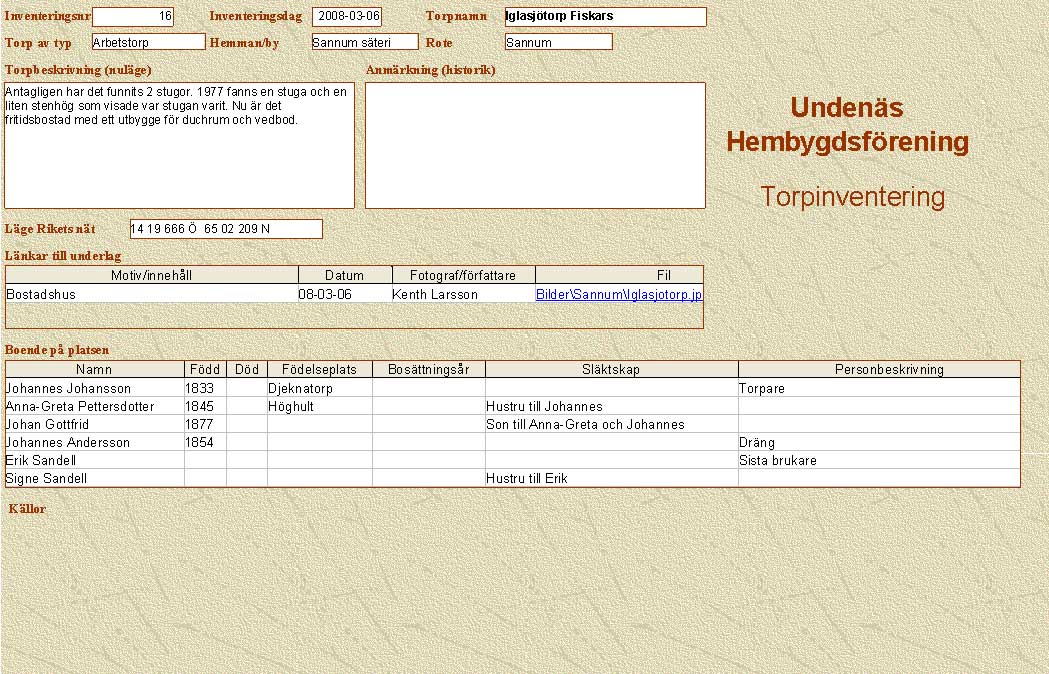
Task: Open the Bilder\Sannum\Iglasjotorp.jp file link
Action: coord(619,295)
